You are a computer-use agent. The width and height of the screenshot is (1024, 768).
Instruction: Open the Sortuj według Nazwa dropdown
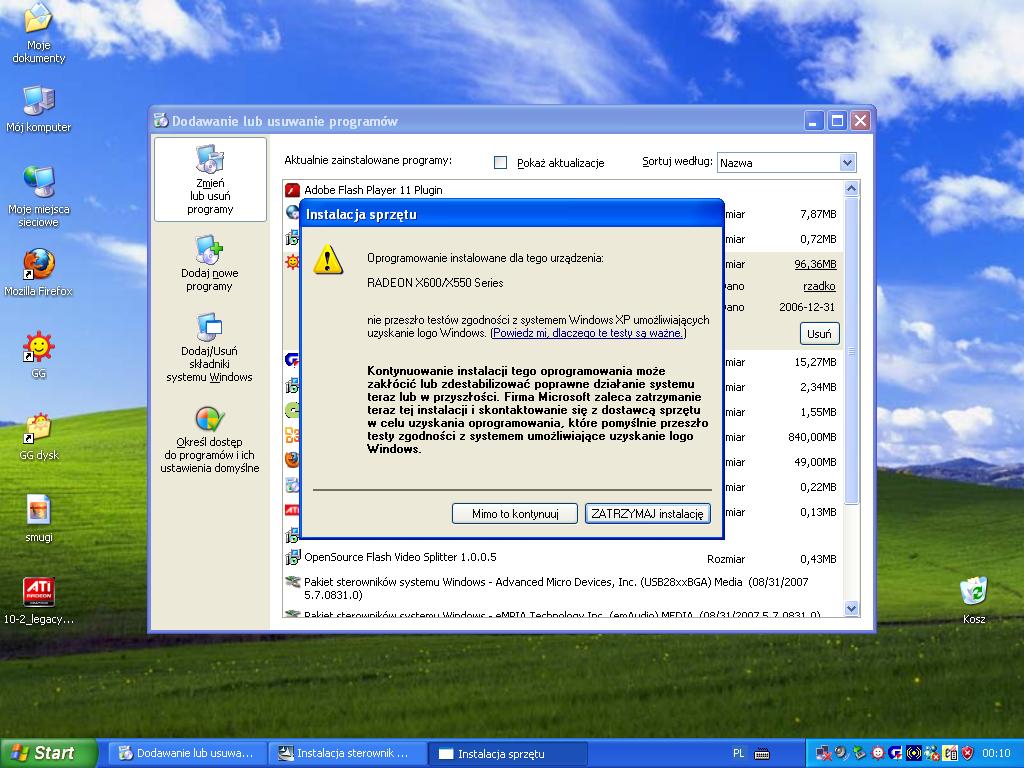(786, 163)
